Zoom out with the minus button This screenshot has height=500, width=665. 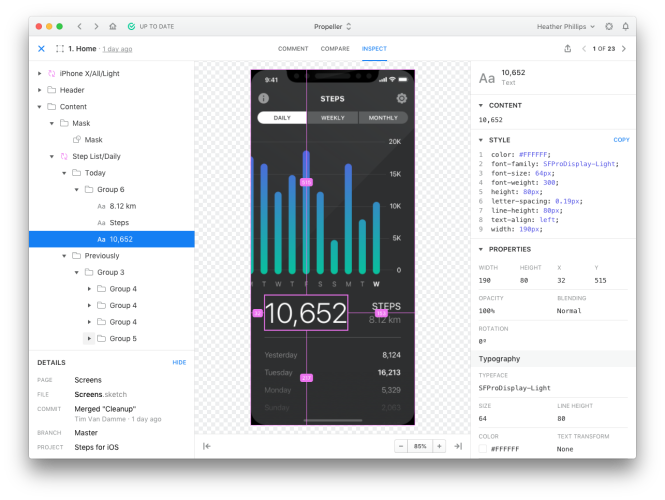tap(401, 446)
